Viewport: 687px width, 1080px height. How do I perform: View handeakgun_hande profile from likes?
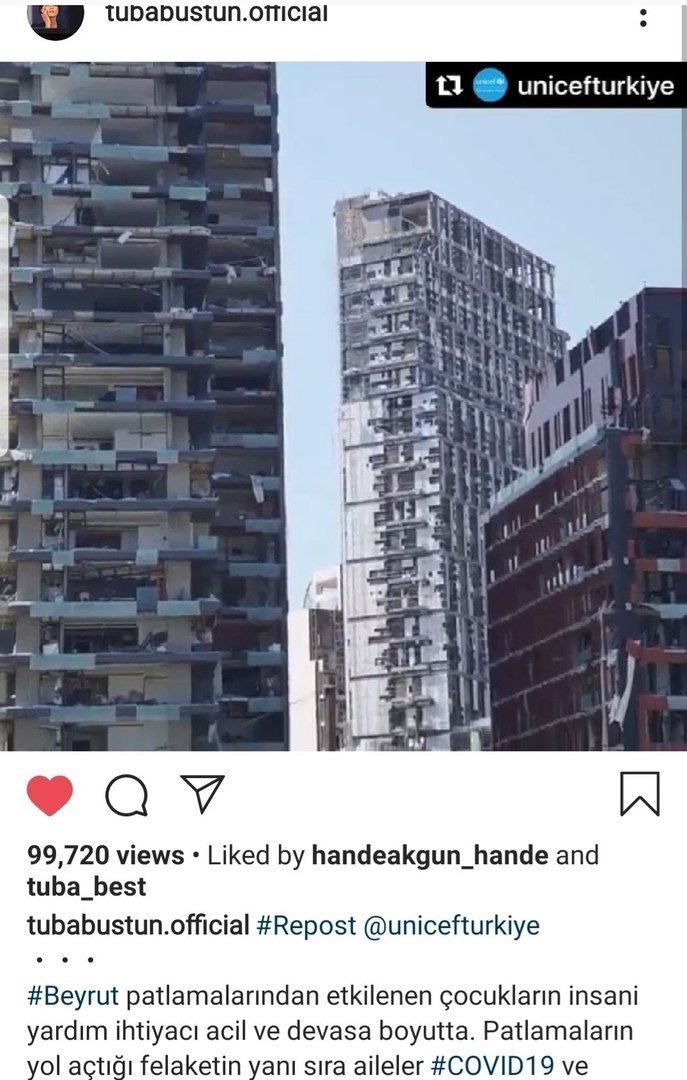click(x=430, y=855)
